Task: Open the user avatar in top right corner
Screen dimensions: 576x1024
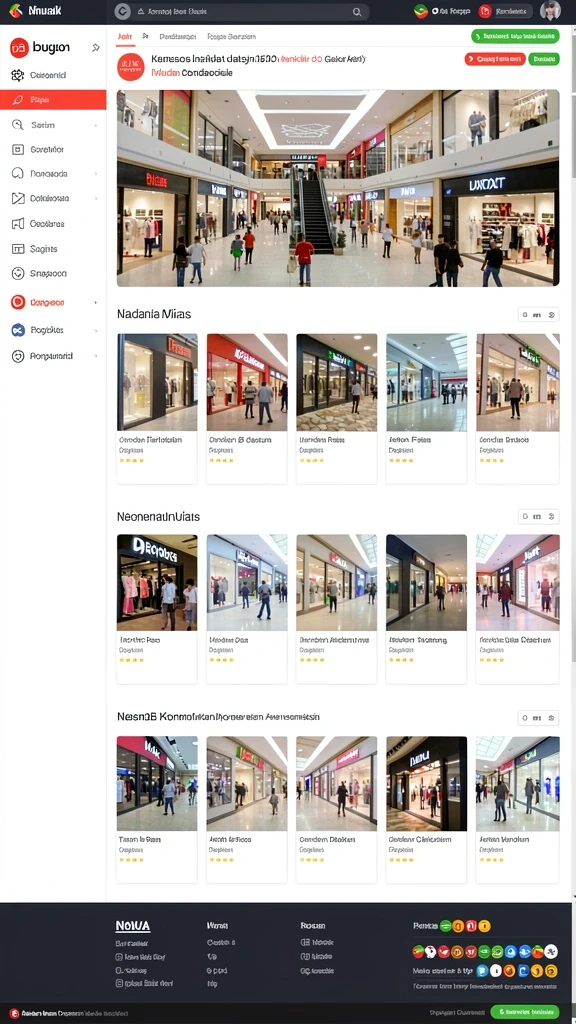Action: 551,11
